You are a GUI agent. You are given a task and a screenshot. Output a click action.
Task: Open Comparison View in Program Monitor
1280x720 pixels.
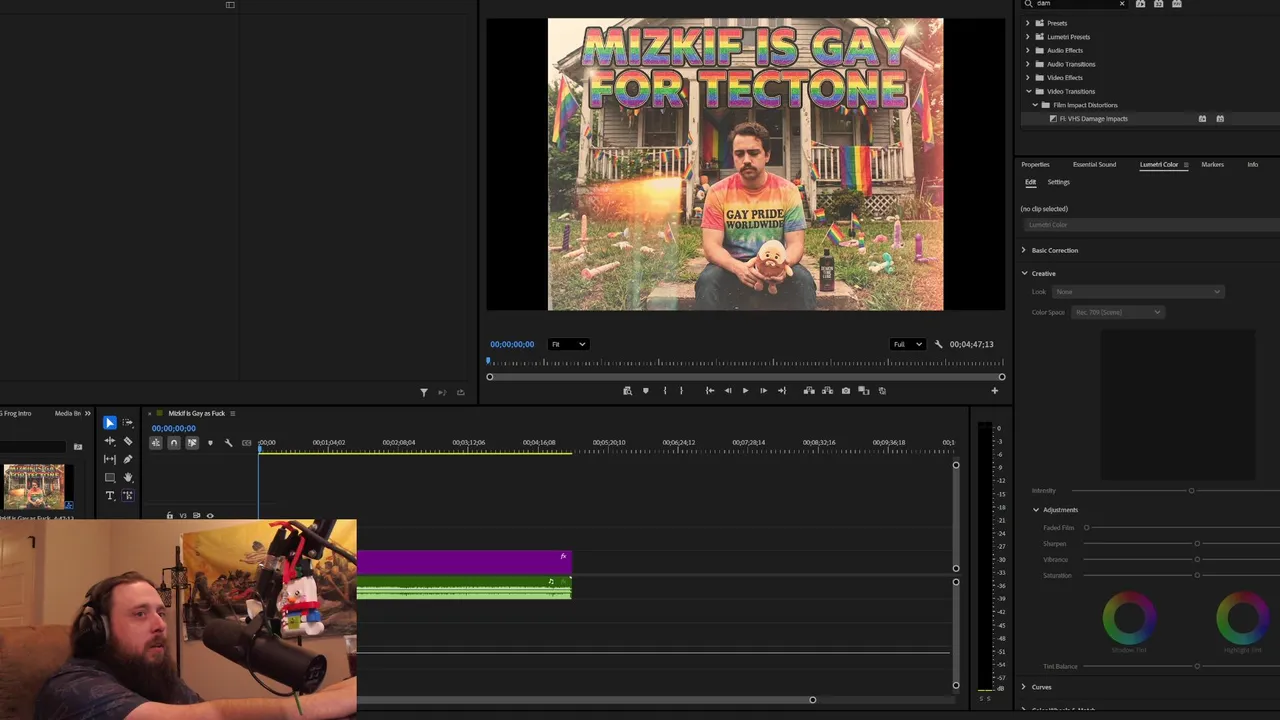point(864,391)
